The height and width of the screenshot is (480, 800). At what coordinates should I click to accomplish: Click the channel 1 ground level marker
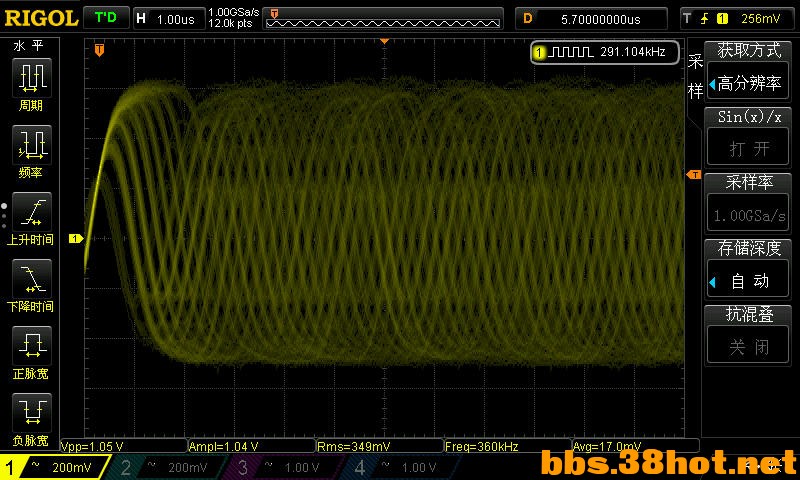point(76,238)
